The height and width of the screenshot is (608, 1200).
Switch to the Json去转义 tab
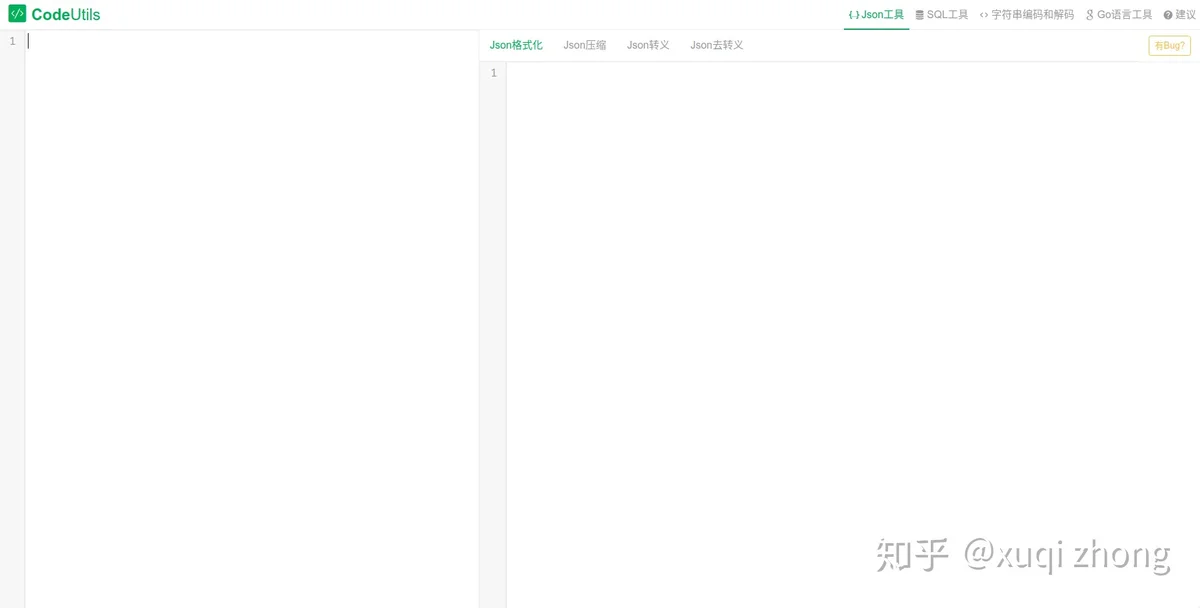[x=717, y=45]
